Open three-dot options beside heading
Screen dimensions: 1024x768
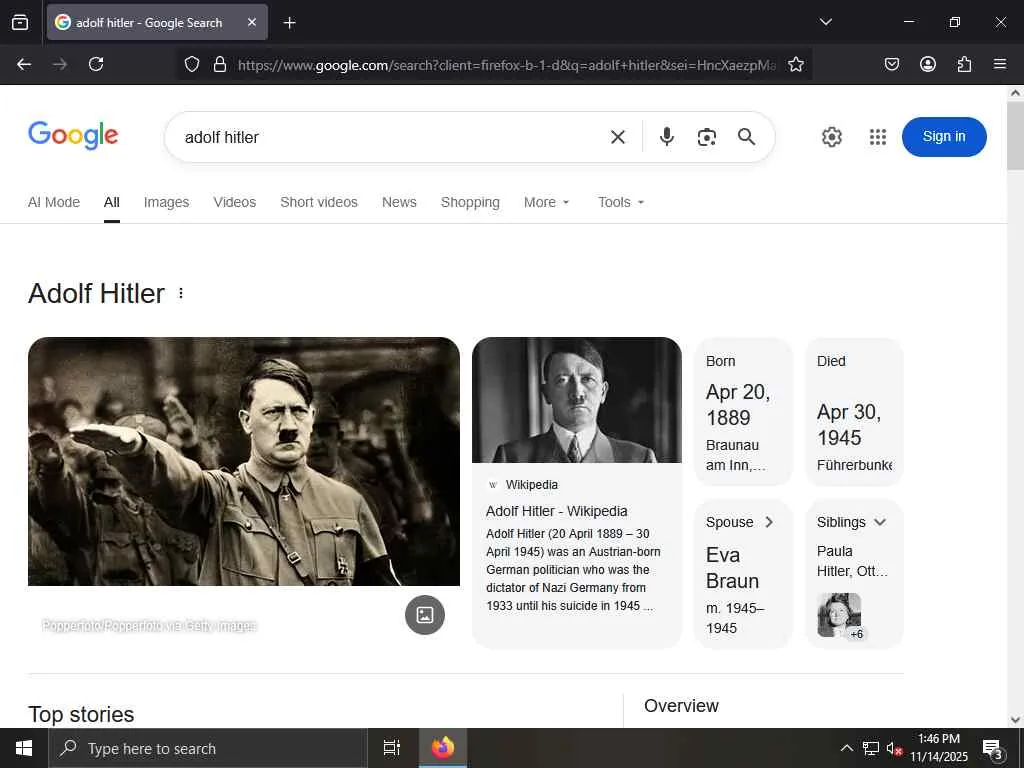[x=181, y=294]
